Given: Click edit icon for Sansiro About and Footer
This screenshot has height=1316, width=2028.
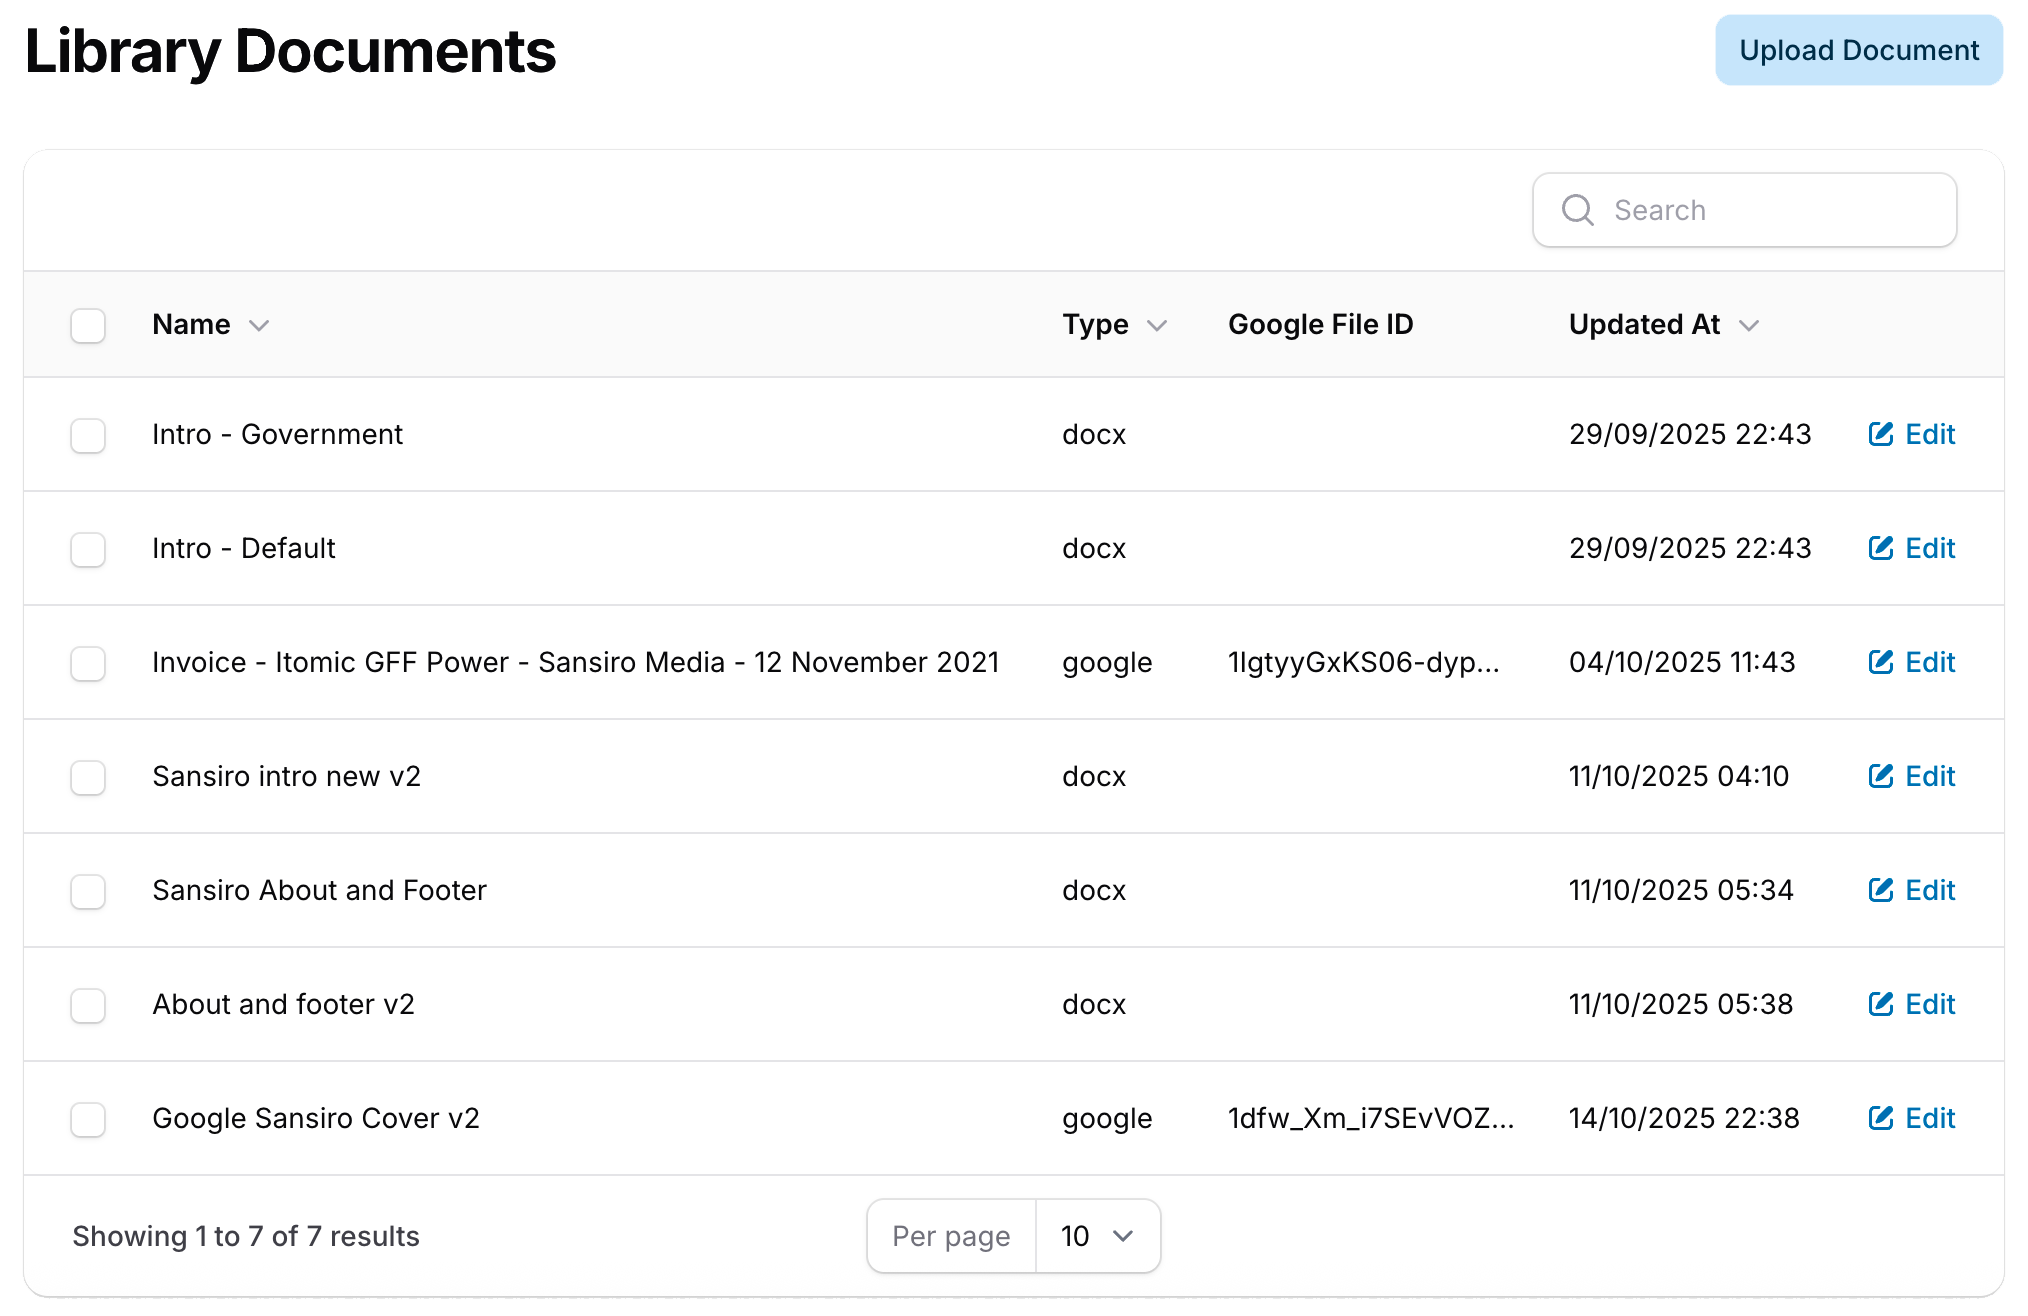Looking at the screenshot, I should click(x=1880, y=890).
